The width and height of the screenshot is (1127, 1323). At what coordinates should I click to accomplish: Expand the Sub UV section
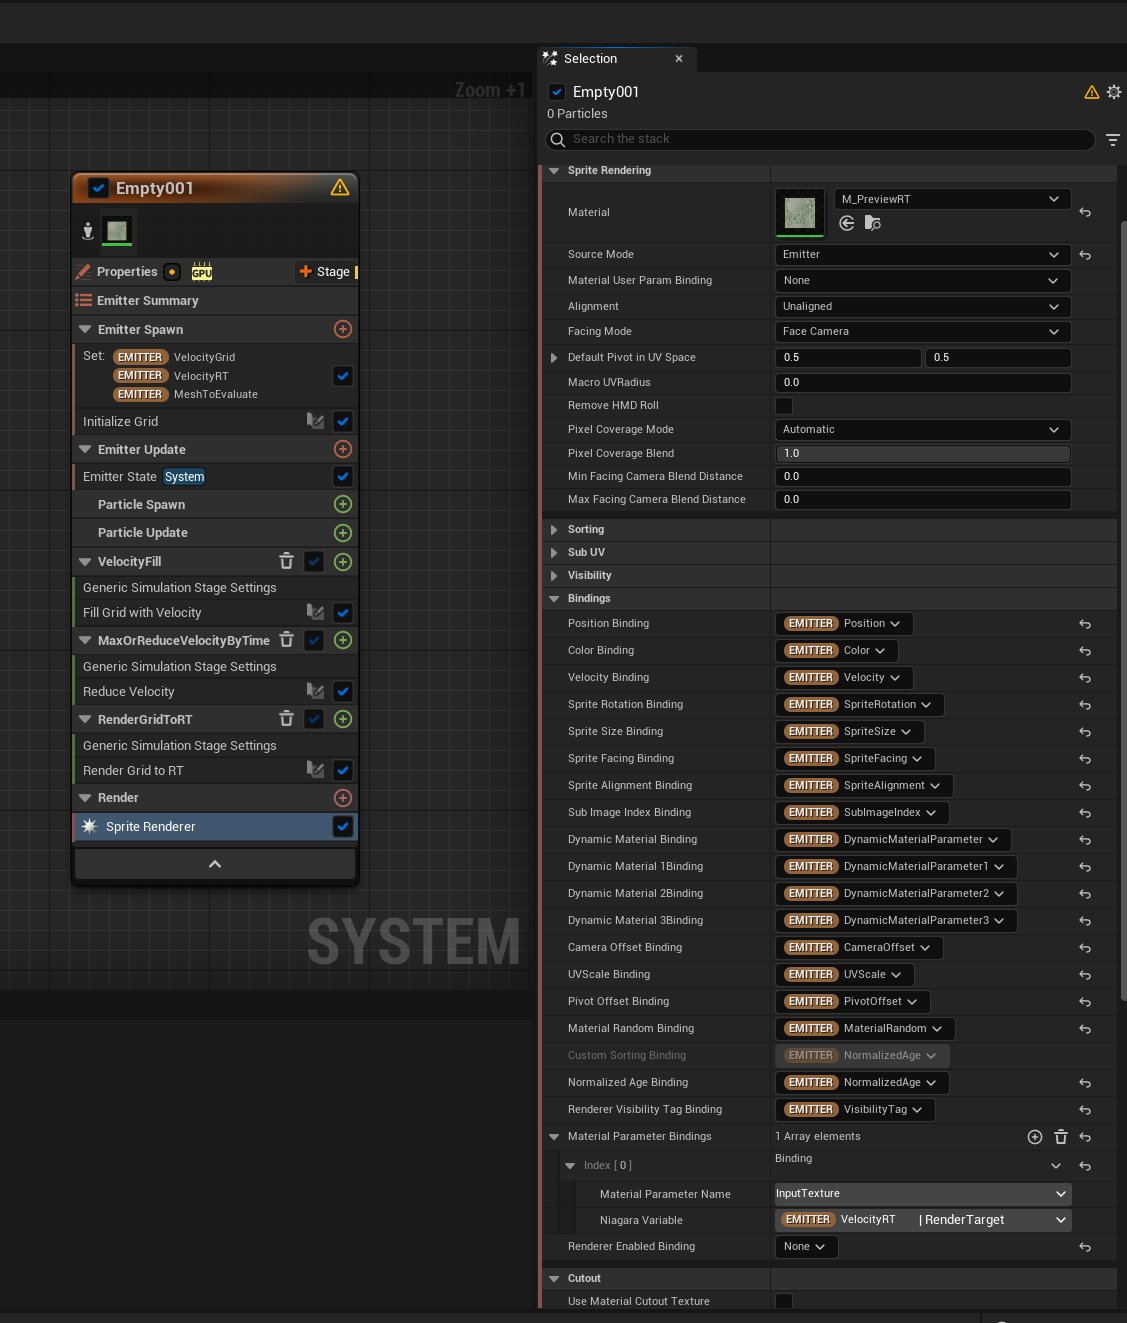[554, 553]
